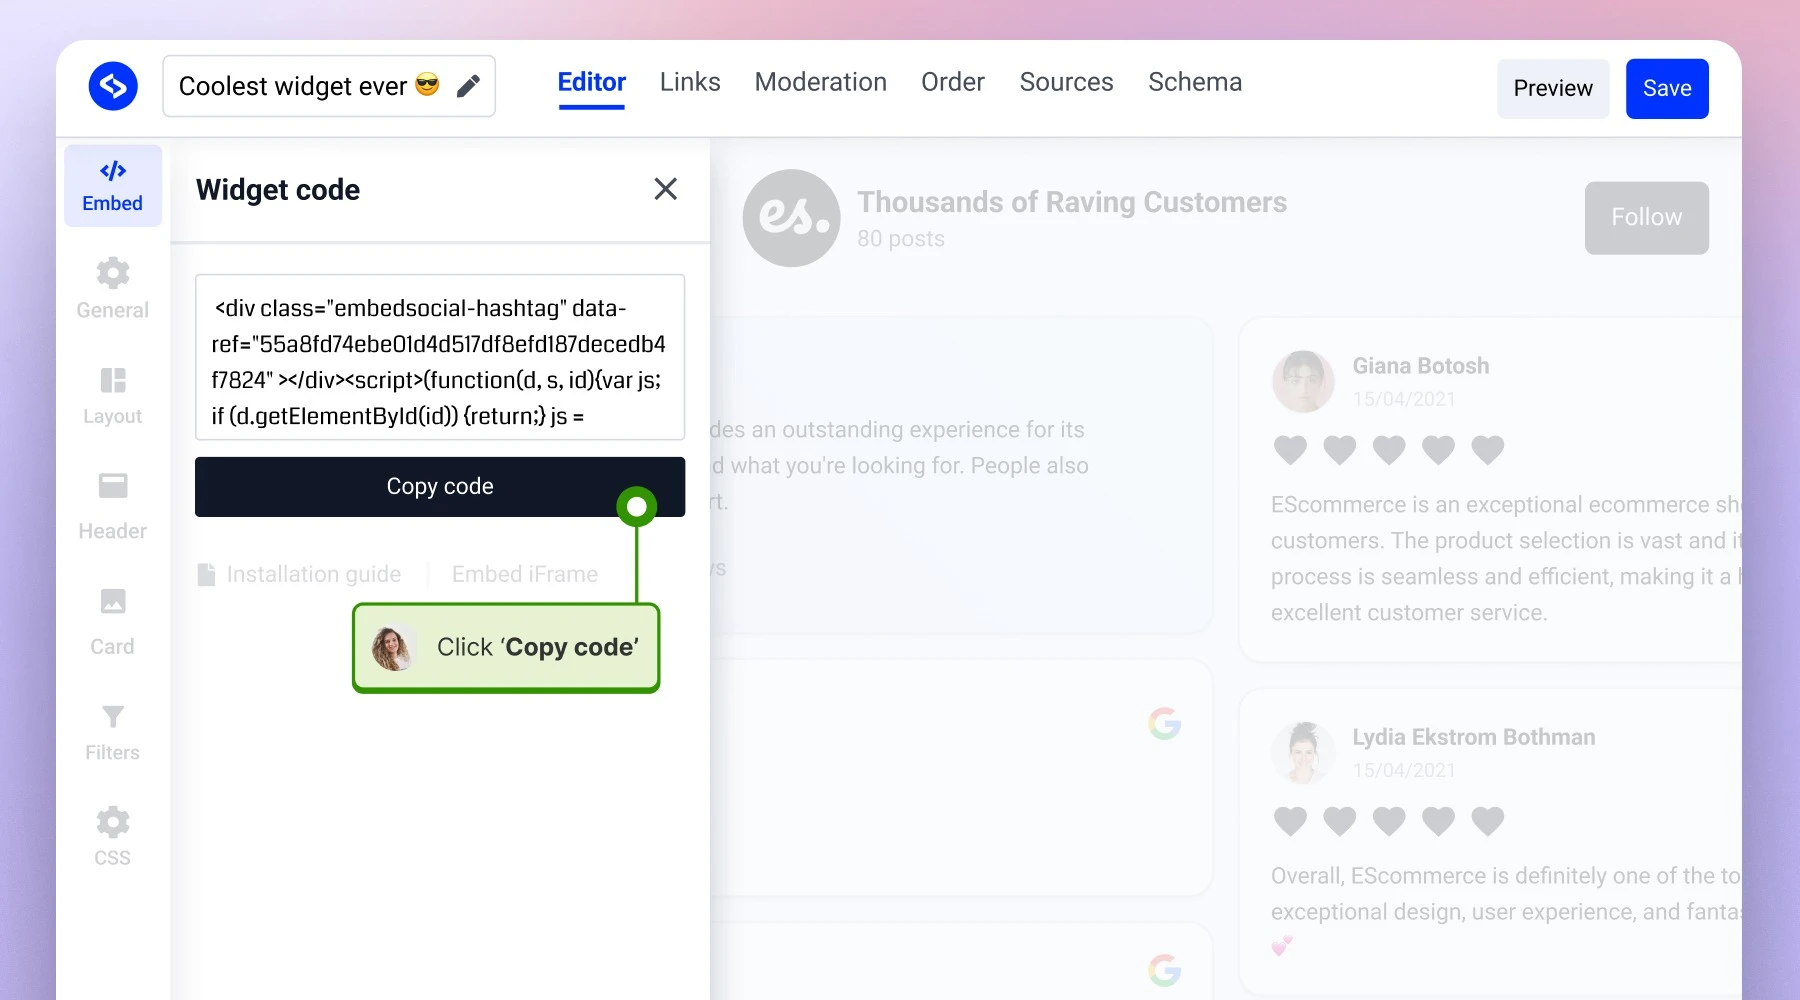This screenshot has height=1000, width=1800.
Task: Click the fifth heart in Lydia's rating
Action: click(1488, 821)
